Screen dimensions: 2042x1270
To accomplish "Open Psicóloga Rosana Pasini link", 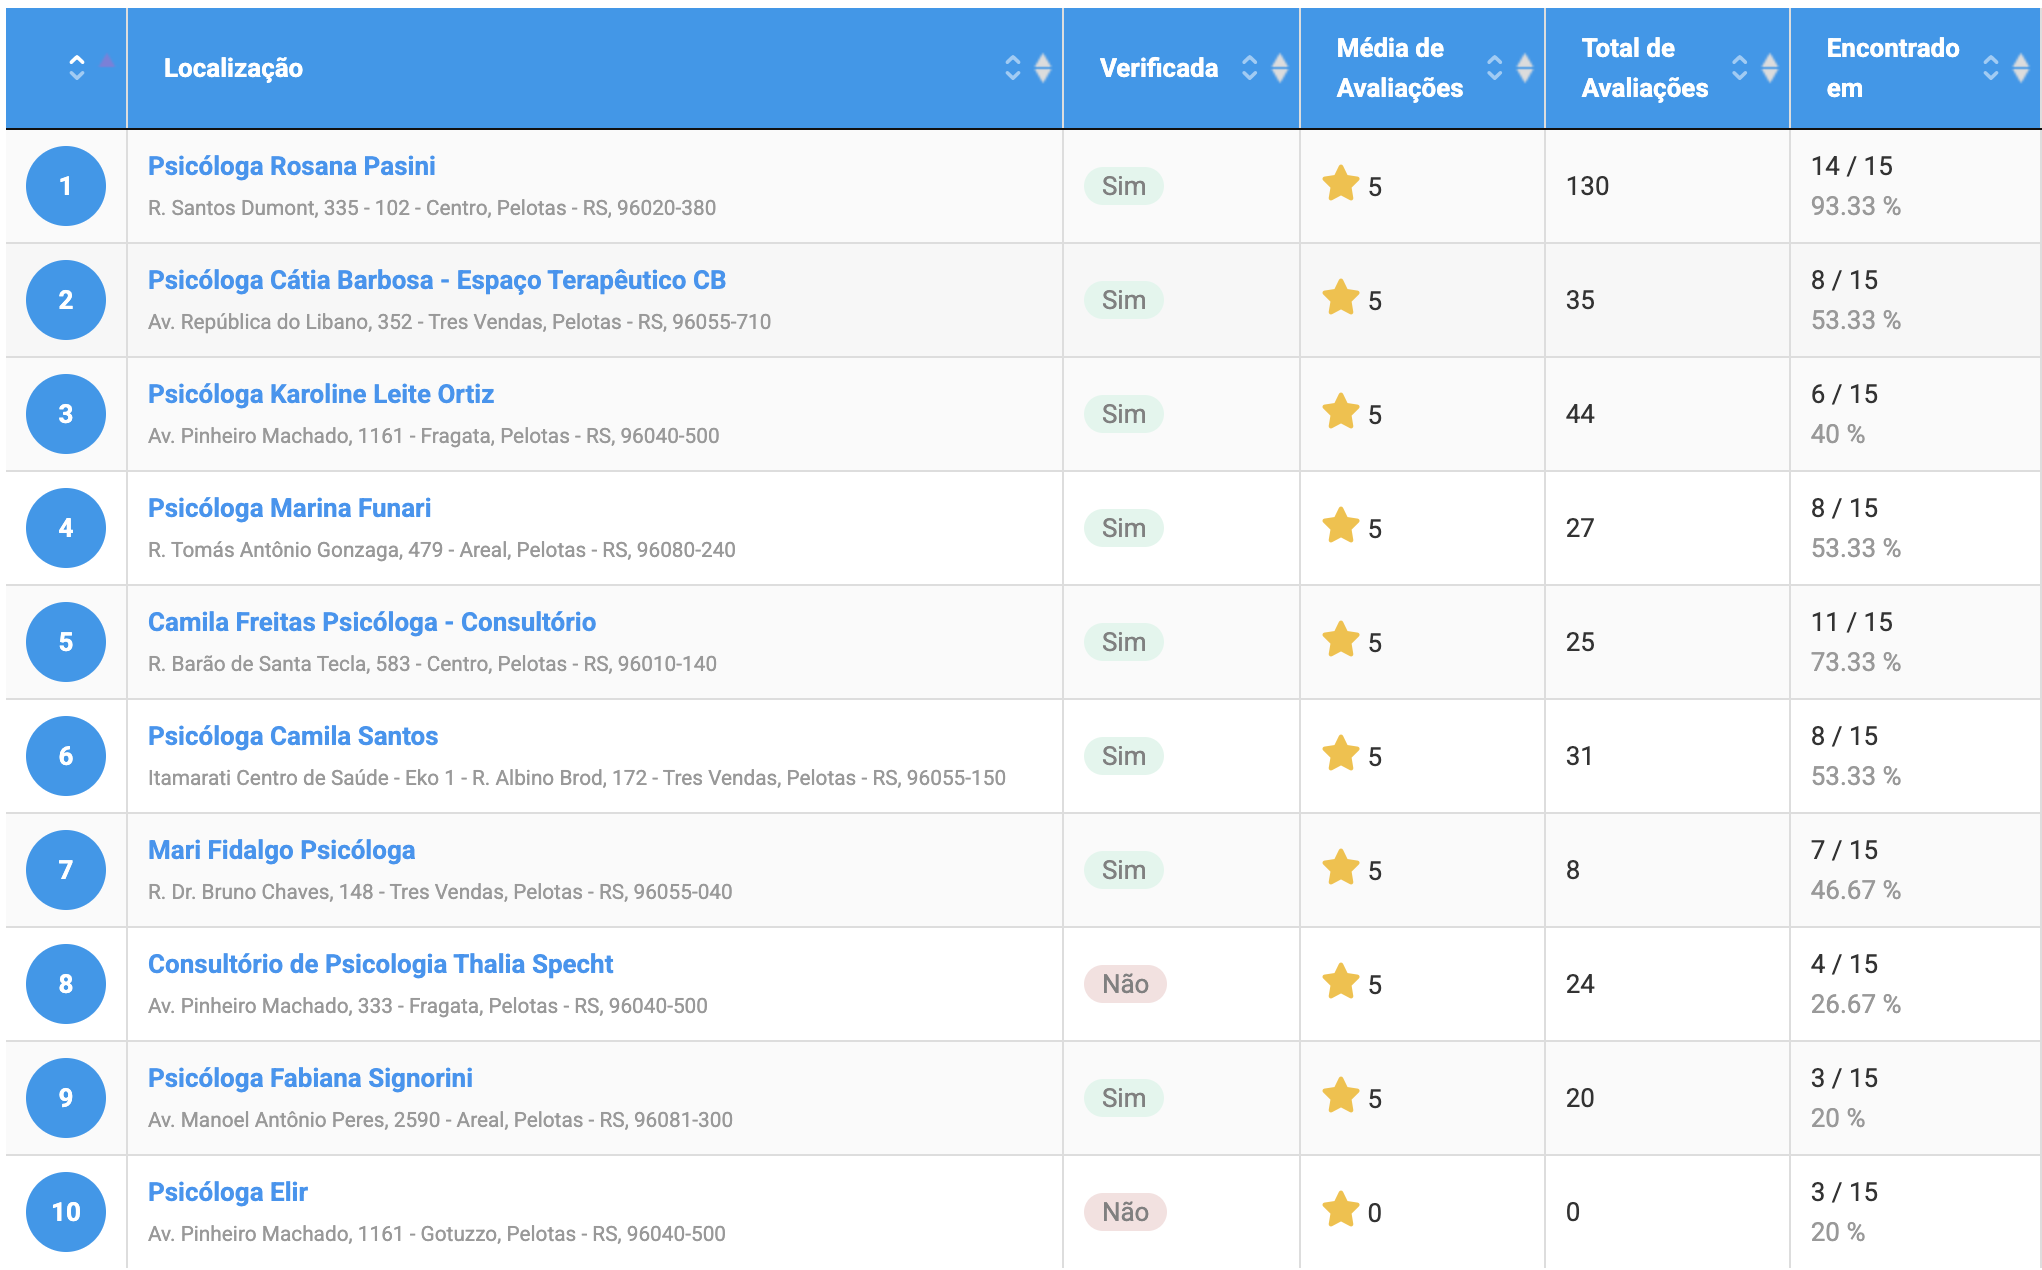I will pos(292,166).
